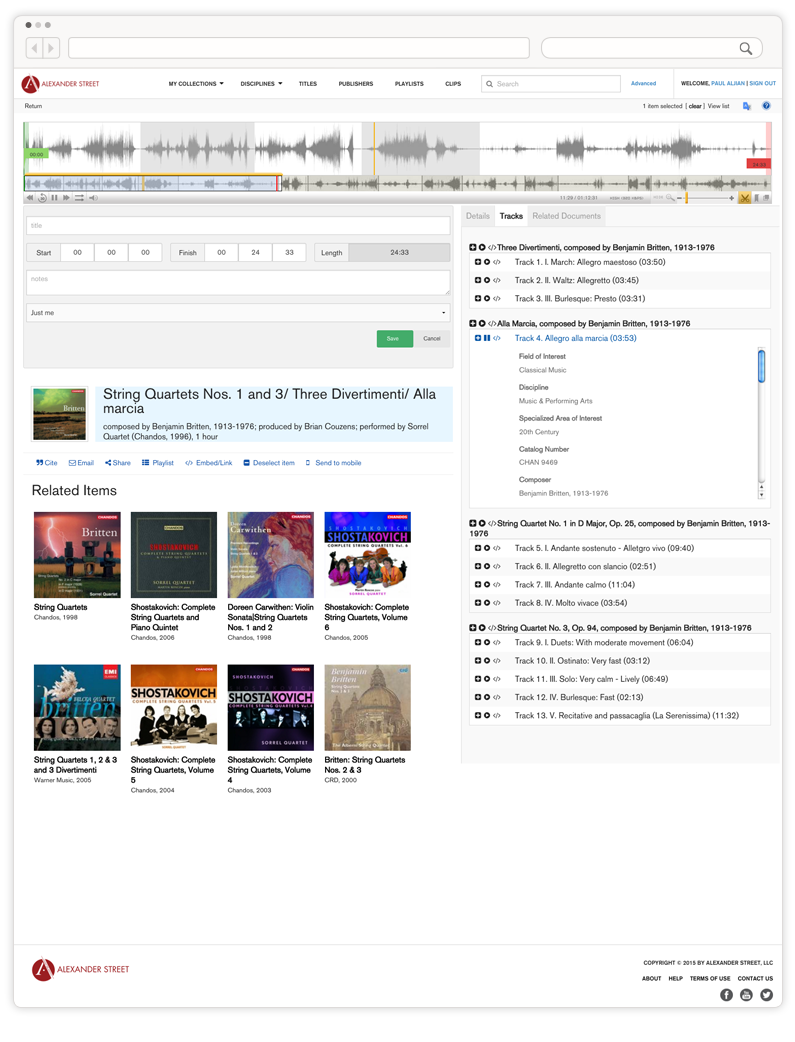Click embed code icon for Track 2 Waltz
This screenshot has width=795, height=1042.
[497, 281]
